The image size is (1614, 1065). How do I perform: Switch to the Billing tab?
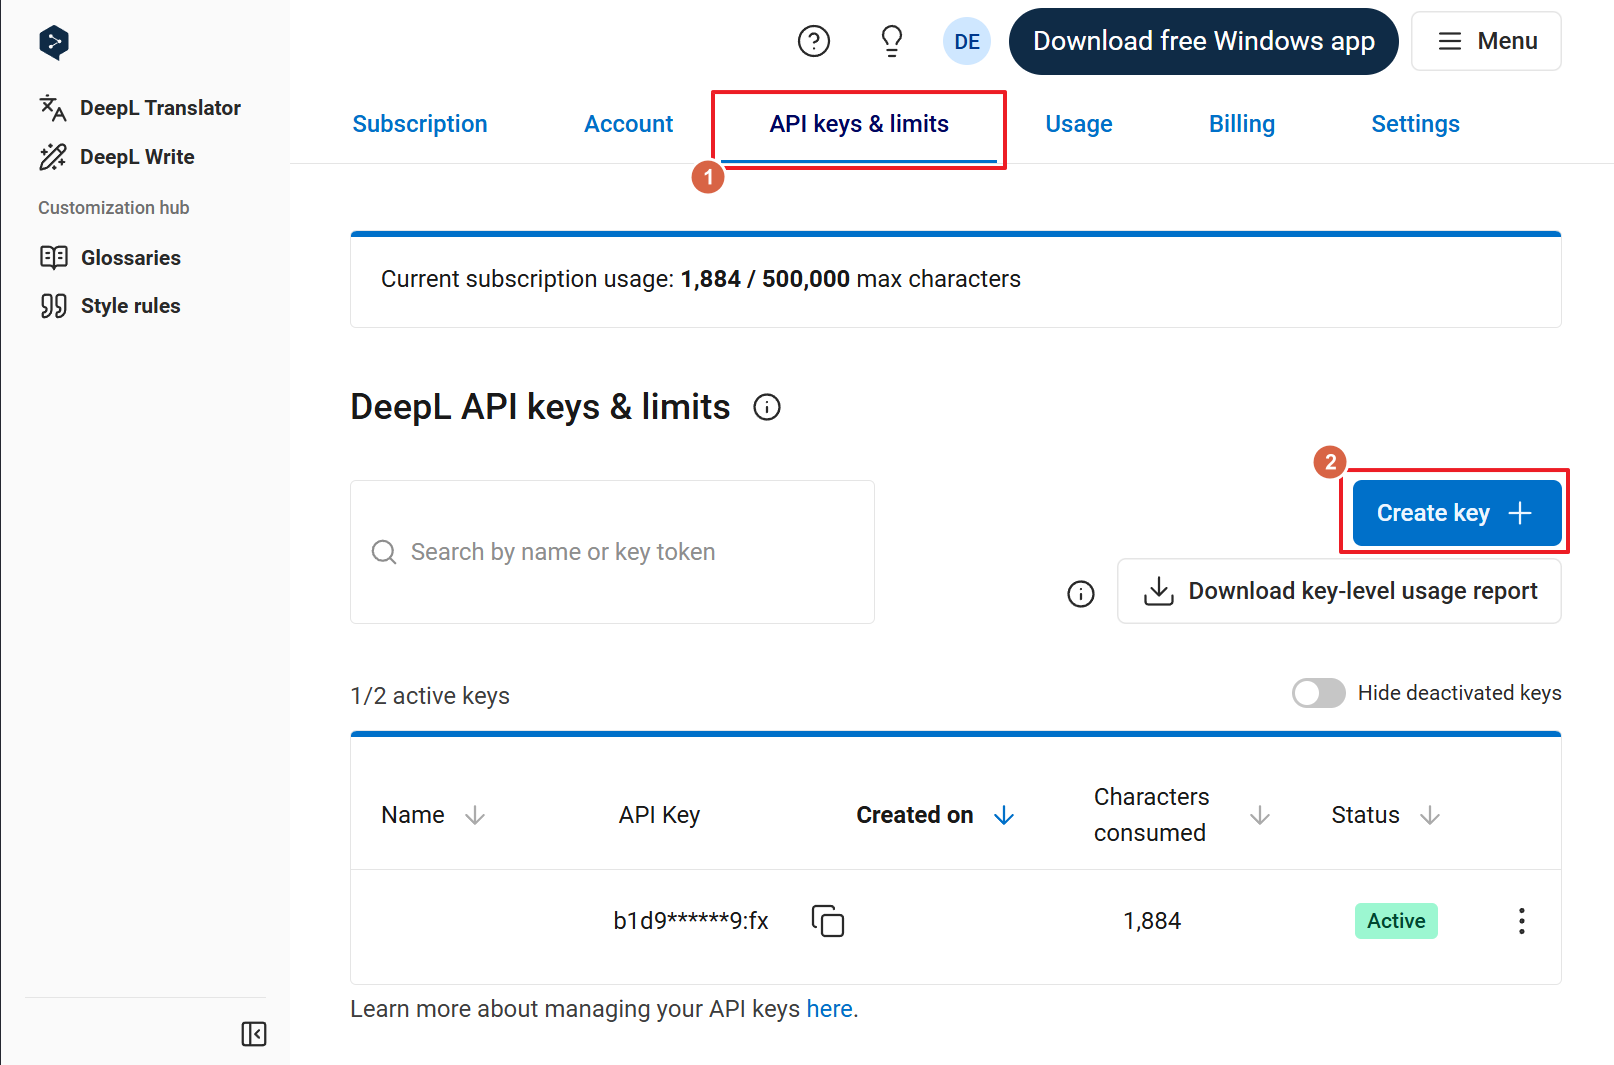[1242, 124]
